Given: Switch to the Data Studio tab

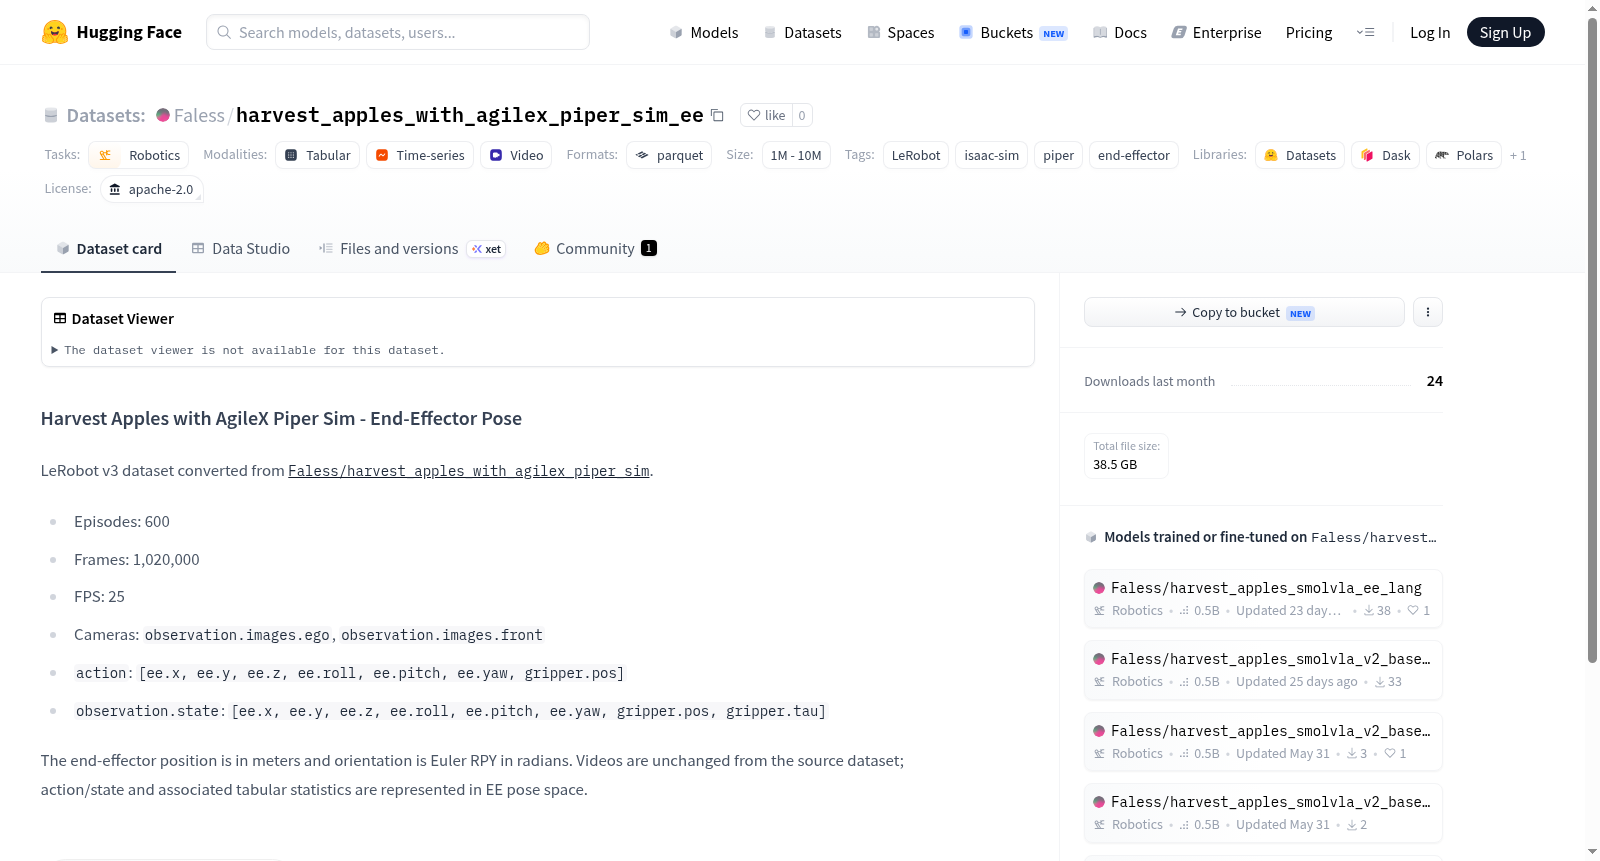Looking at the screenshot, I should point(241,249).
